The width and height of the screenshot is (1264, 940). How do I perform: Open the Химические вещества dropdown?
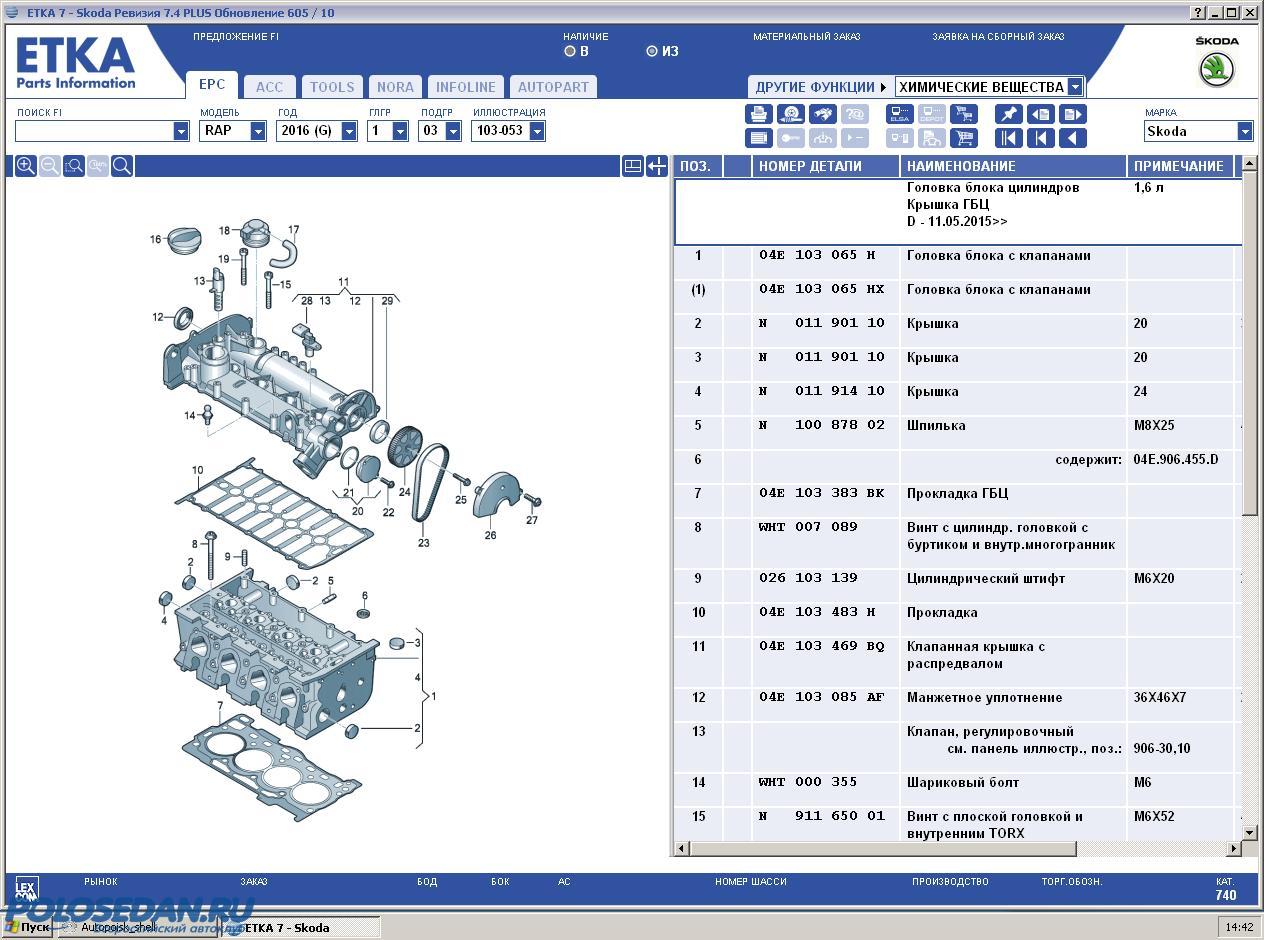1075,87
